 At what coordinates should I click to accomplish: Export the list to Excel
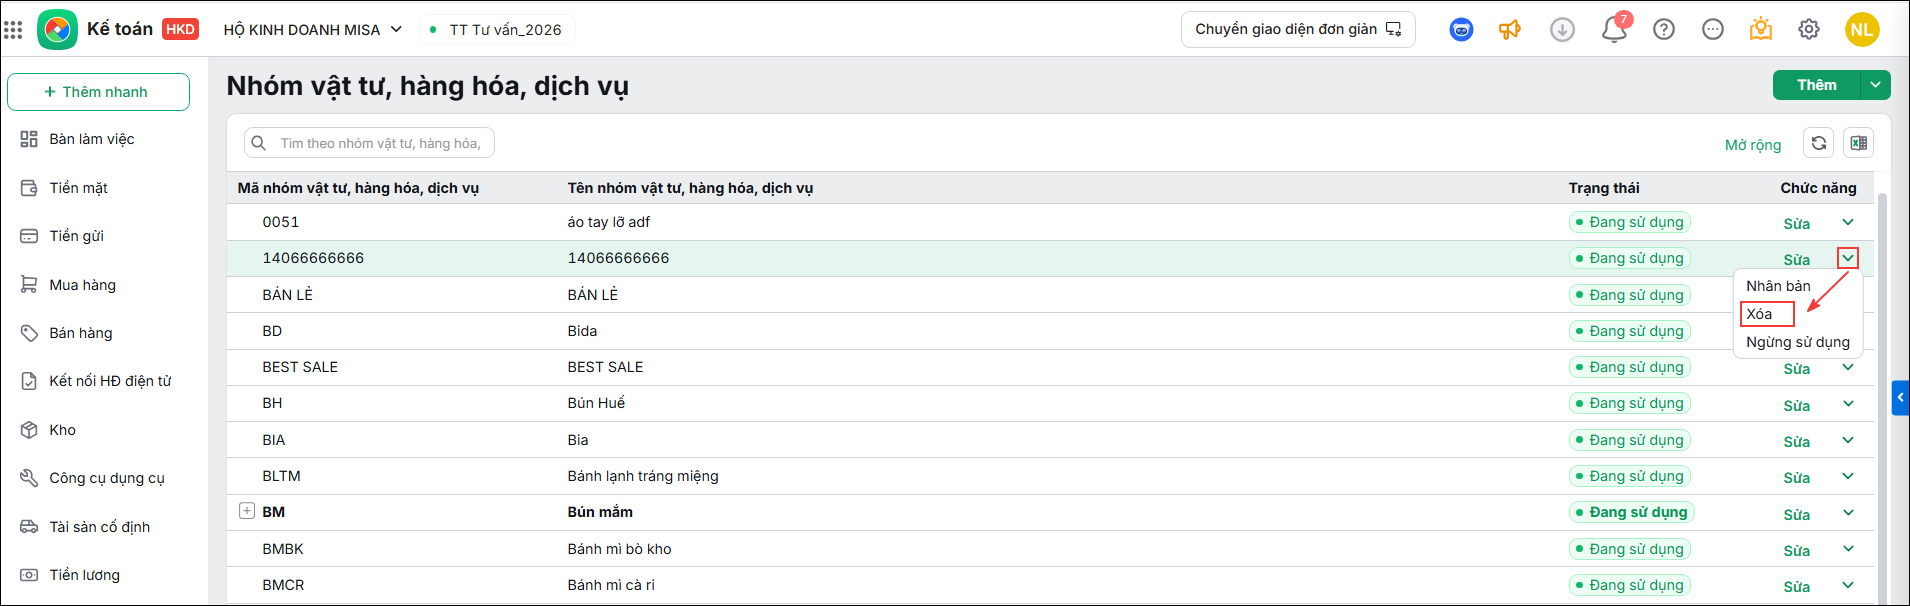tap(1859, 143)
